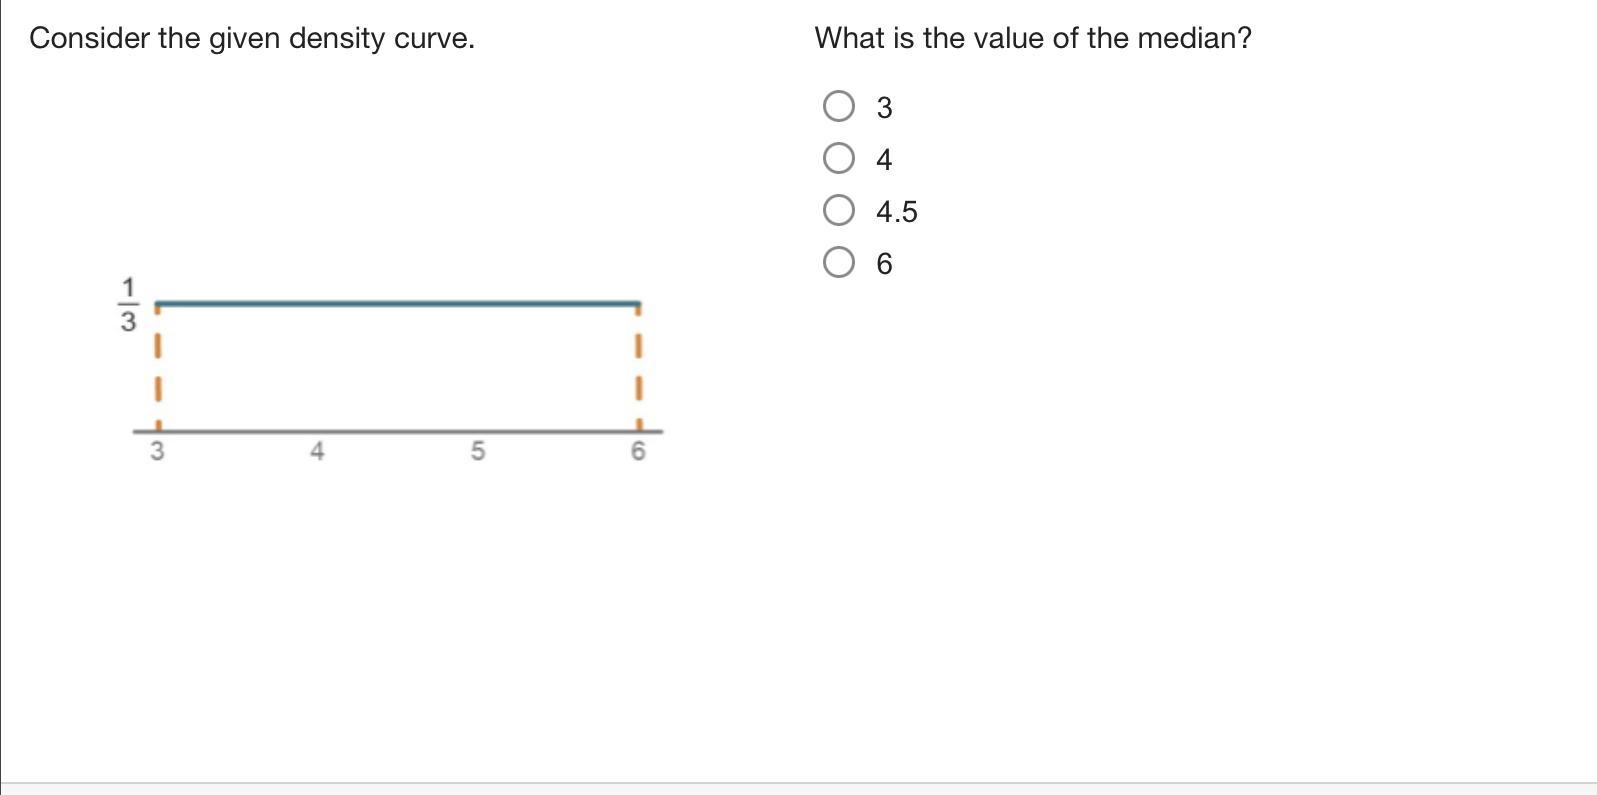The image size is (1597, 795).
Task: Click the 1/3 fraction label on the graph
Action: click(128, 305)
